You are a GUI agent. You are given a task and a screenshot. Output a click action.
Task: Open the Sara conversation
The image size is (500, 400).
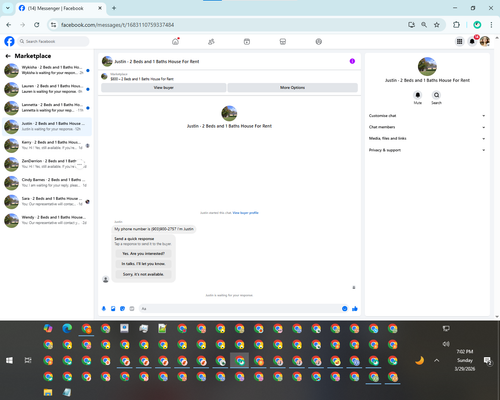pos(47,201)
